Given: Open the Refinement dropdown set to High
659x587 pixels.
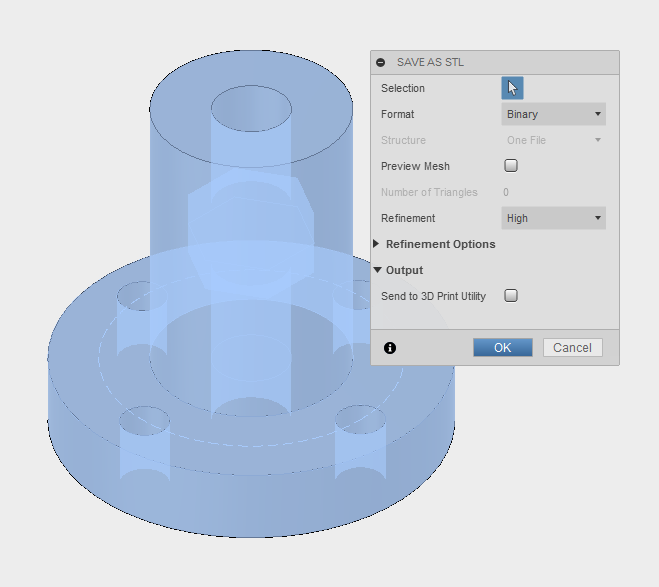Looking at the screenshot, I should coord(553,218).
